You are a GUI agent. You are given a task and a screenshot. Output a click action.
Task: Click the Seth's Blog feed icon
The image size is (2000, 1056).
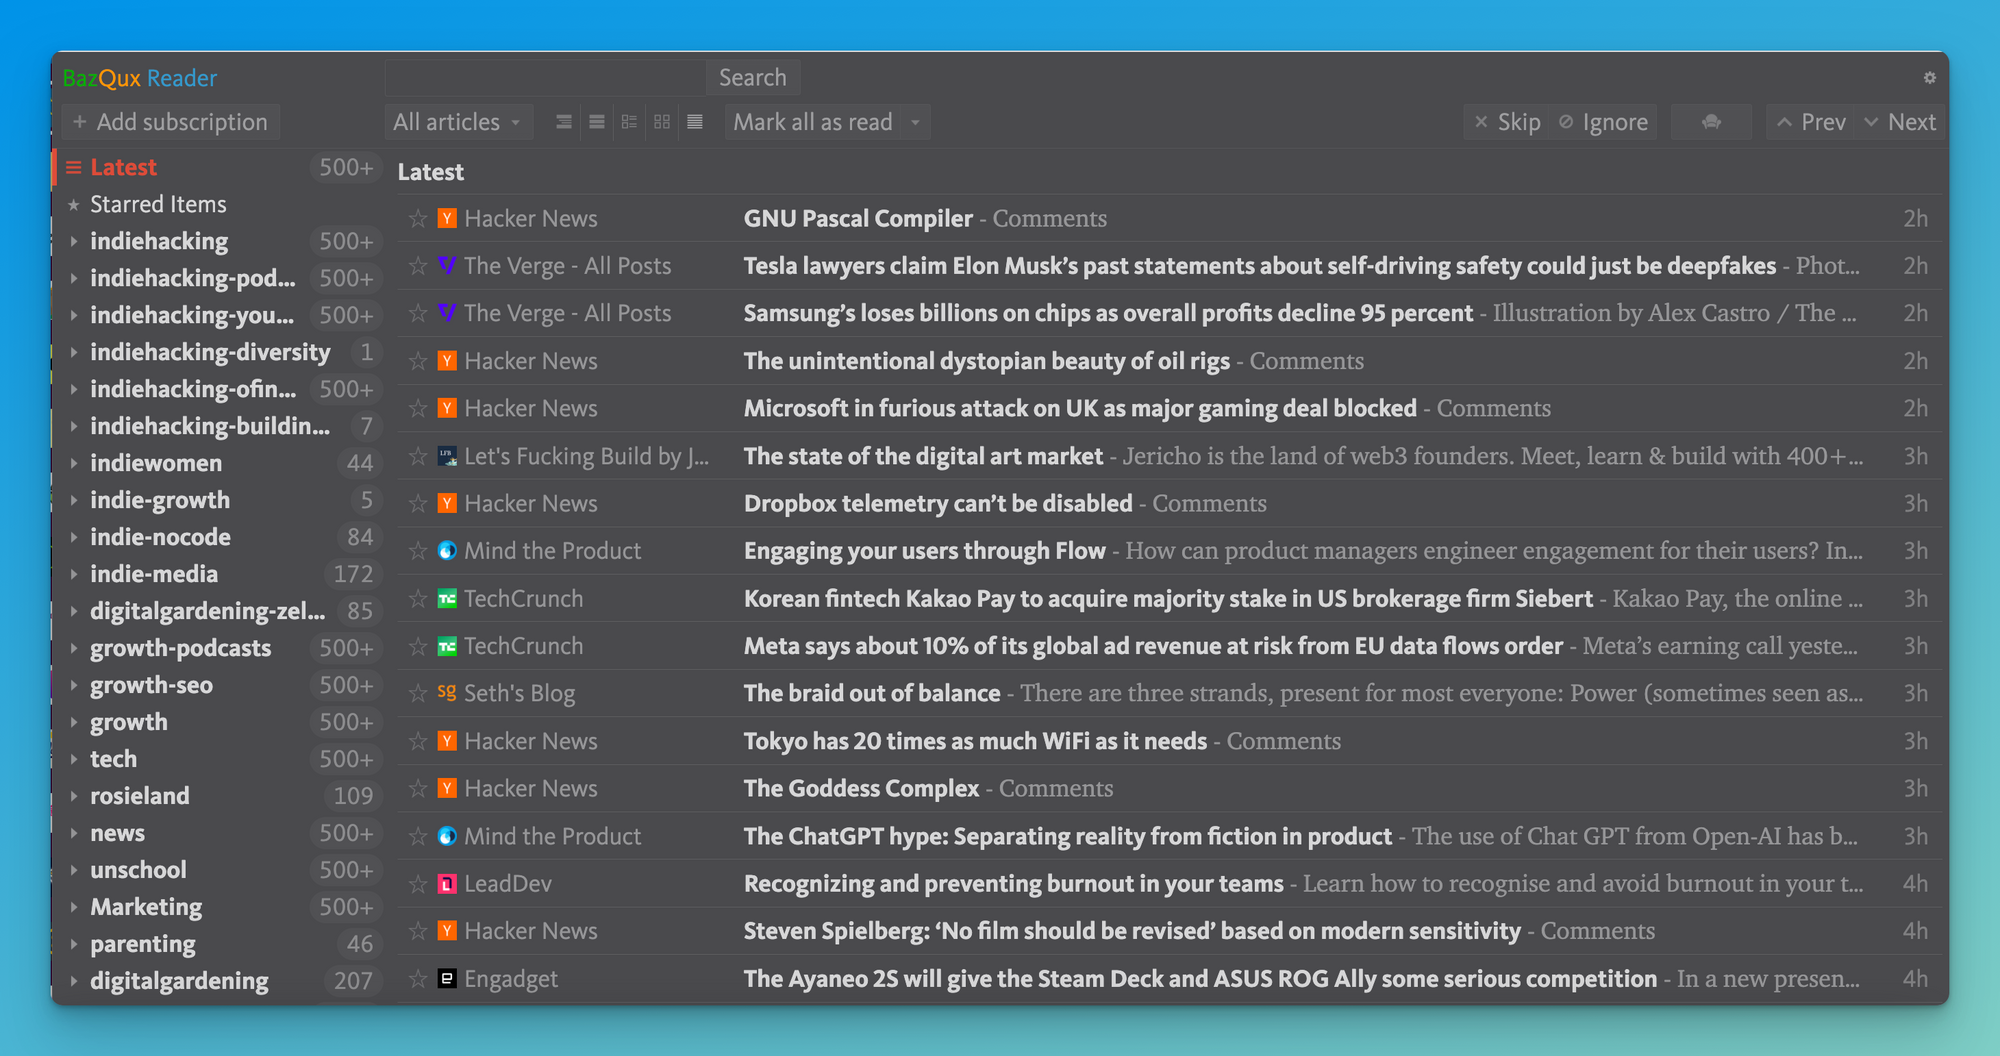pyautogui.click(x=447, y=692)
